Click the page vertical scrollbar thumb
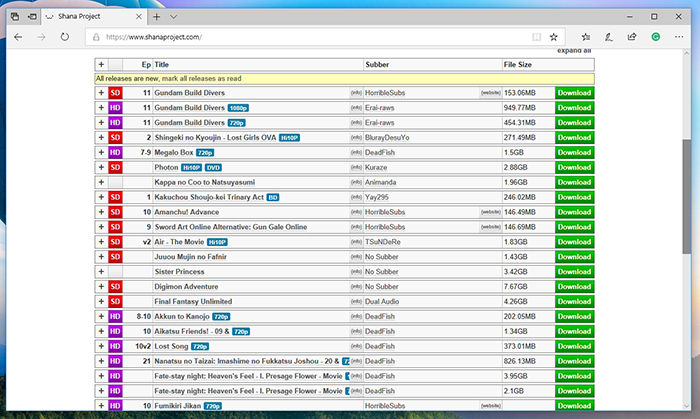The height and width of the screenshot is (419, 700). point(687,196)
